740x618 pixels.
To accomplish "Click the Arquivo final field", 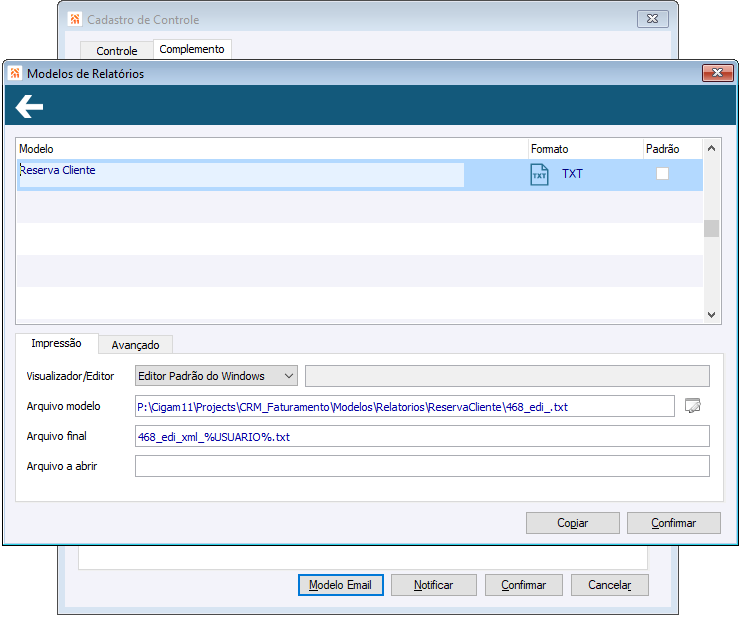I will point(422,436).
